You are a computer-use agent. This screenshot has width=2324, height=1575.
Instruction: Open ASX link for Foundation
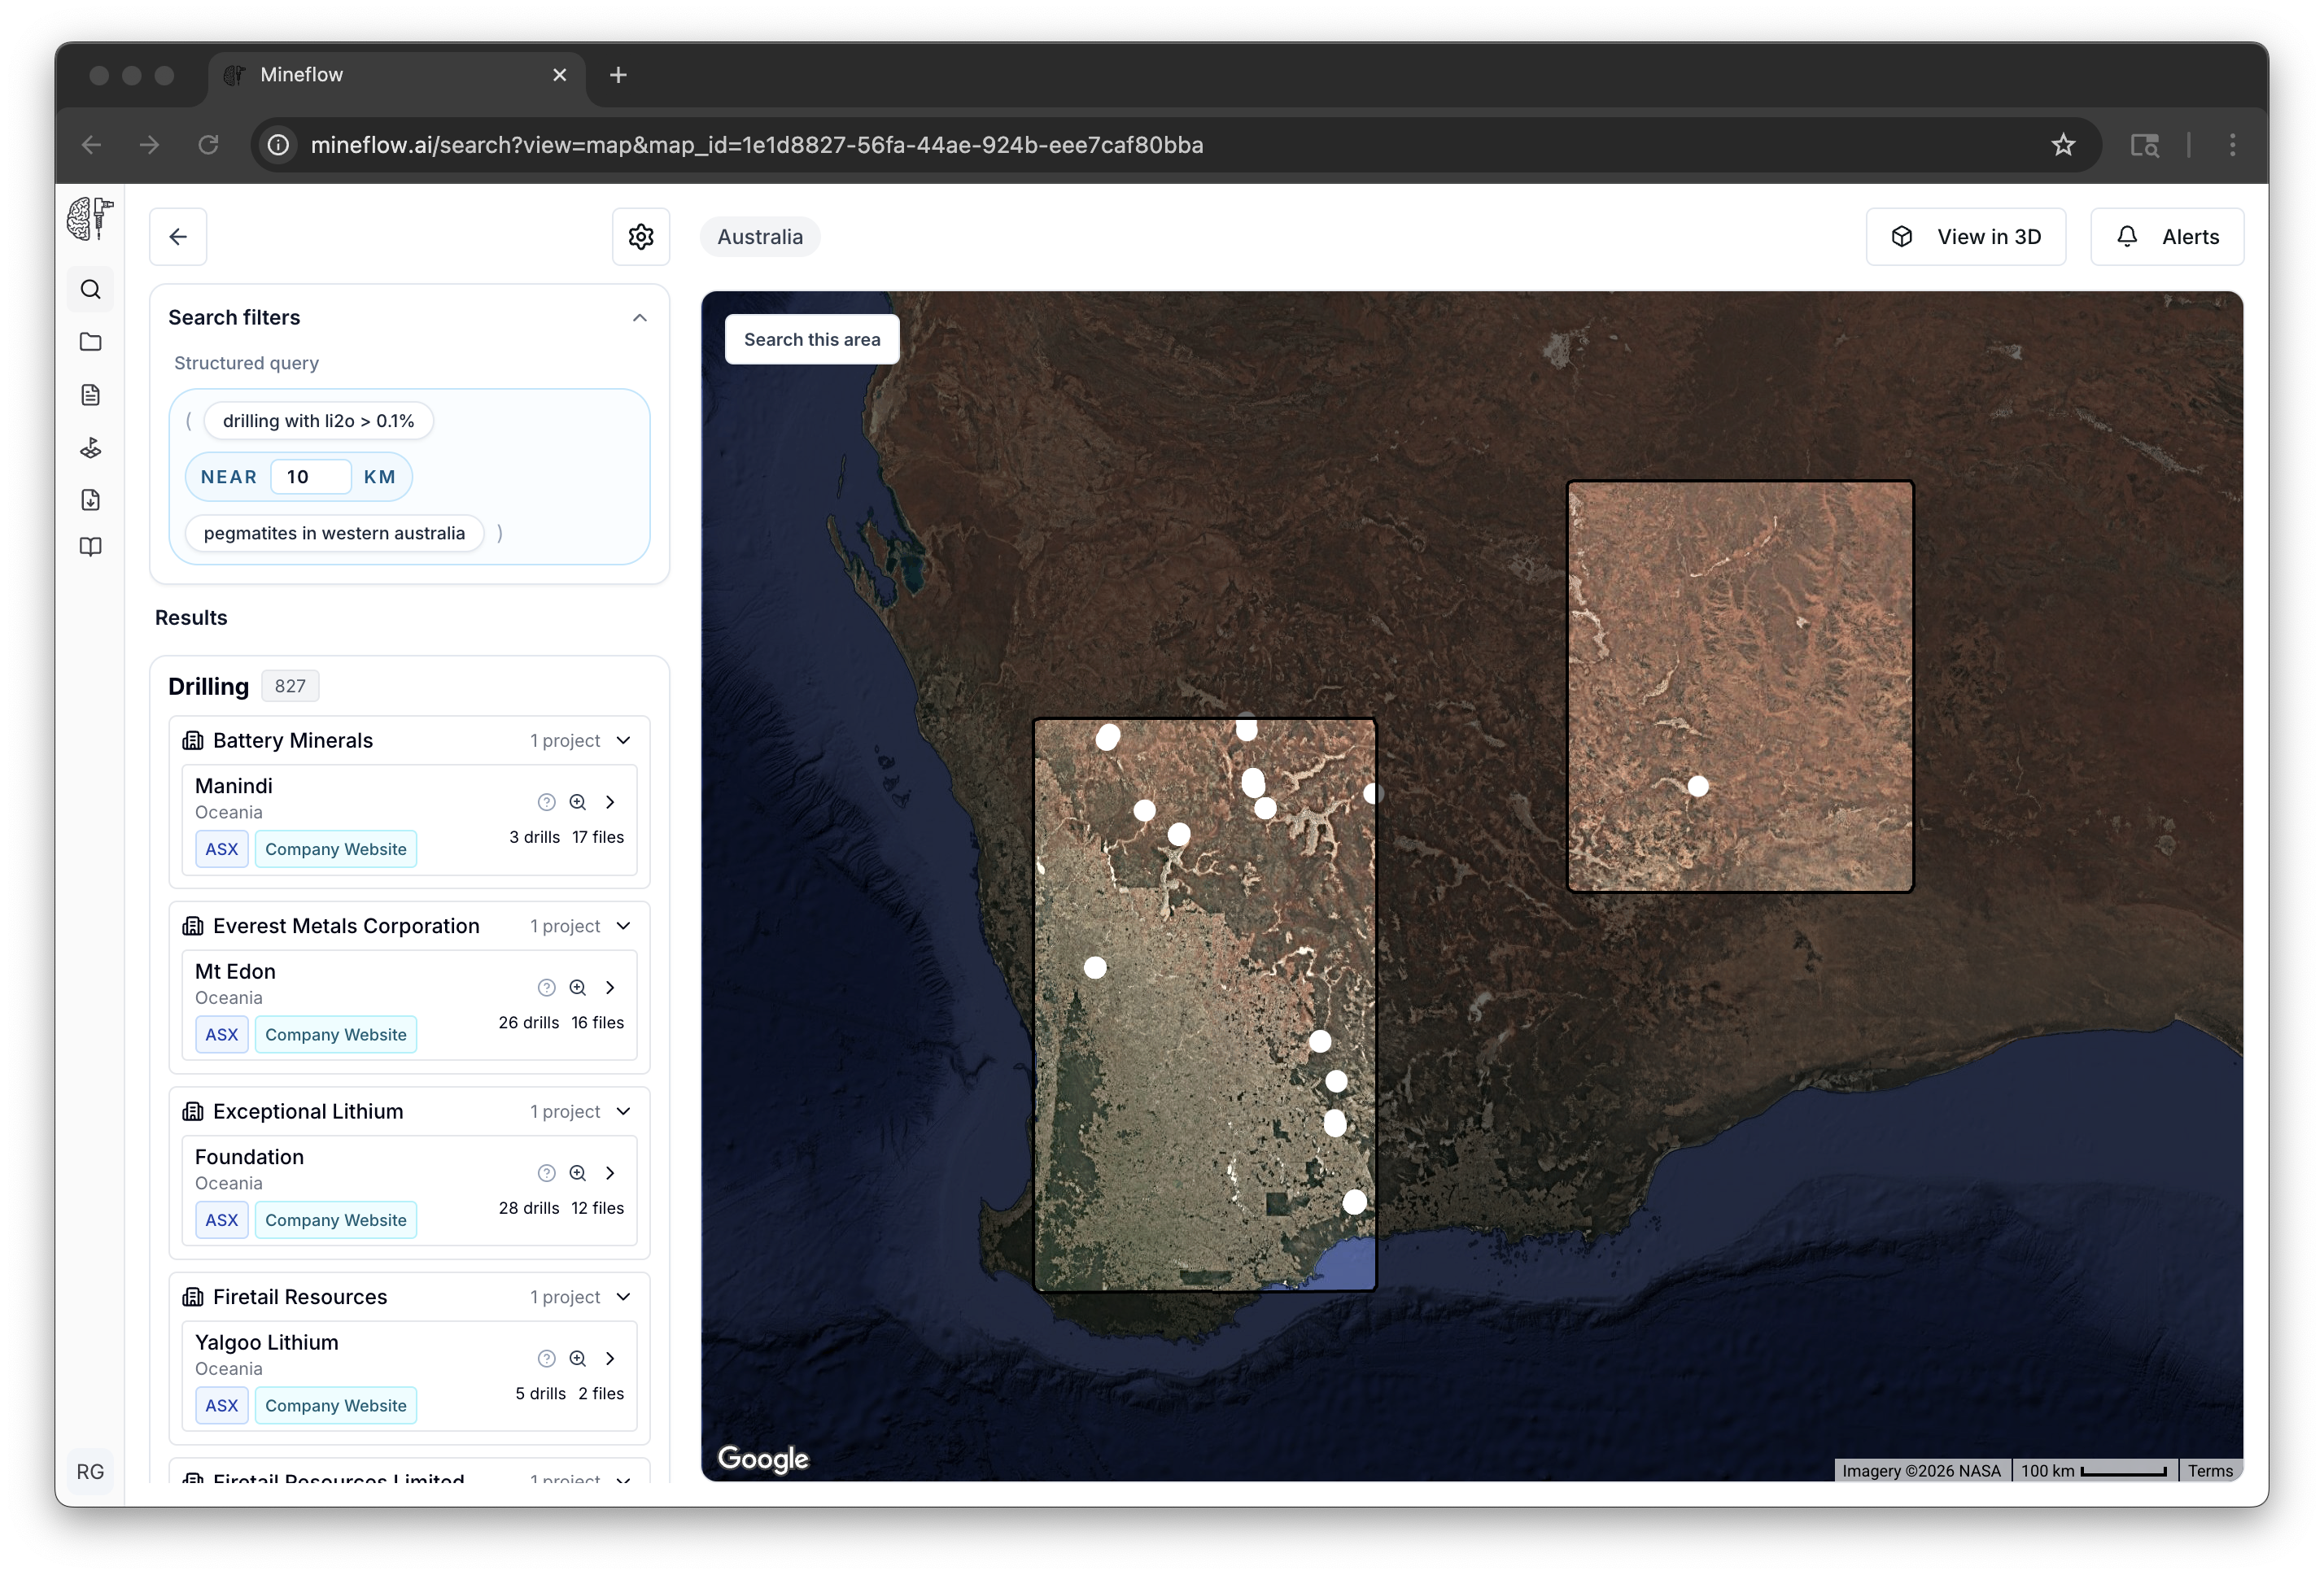tap(221, 1220)
